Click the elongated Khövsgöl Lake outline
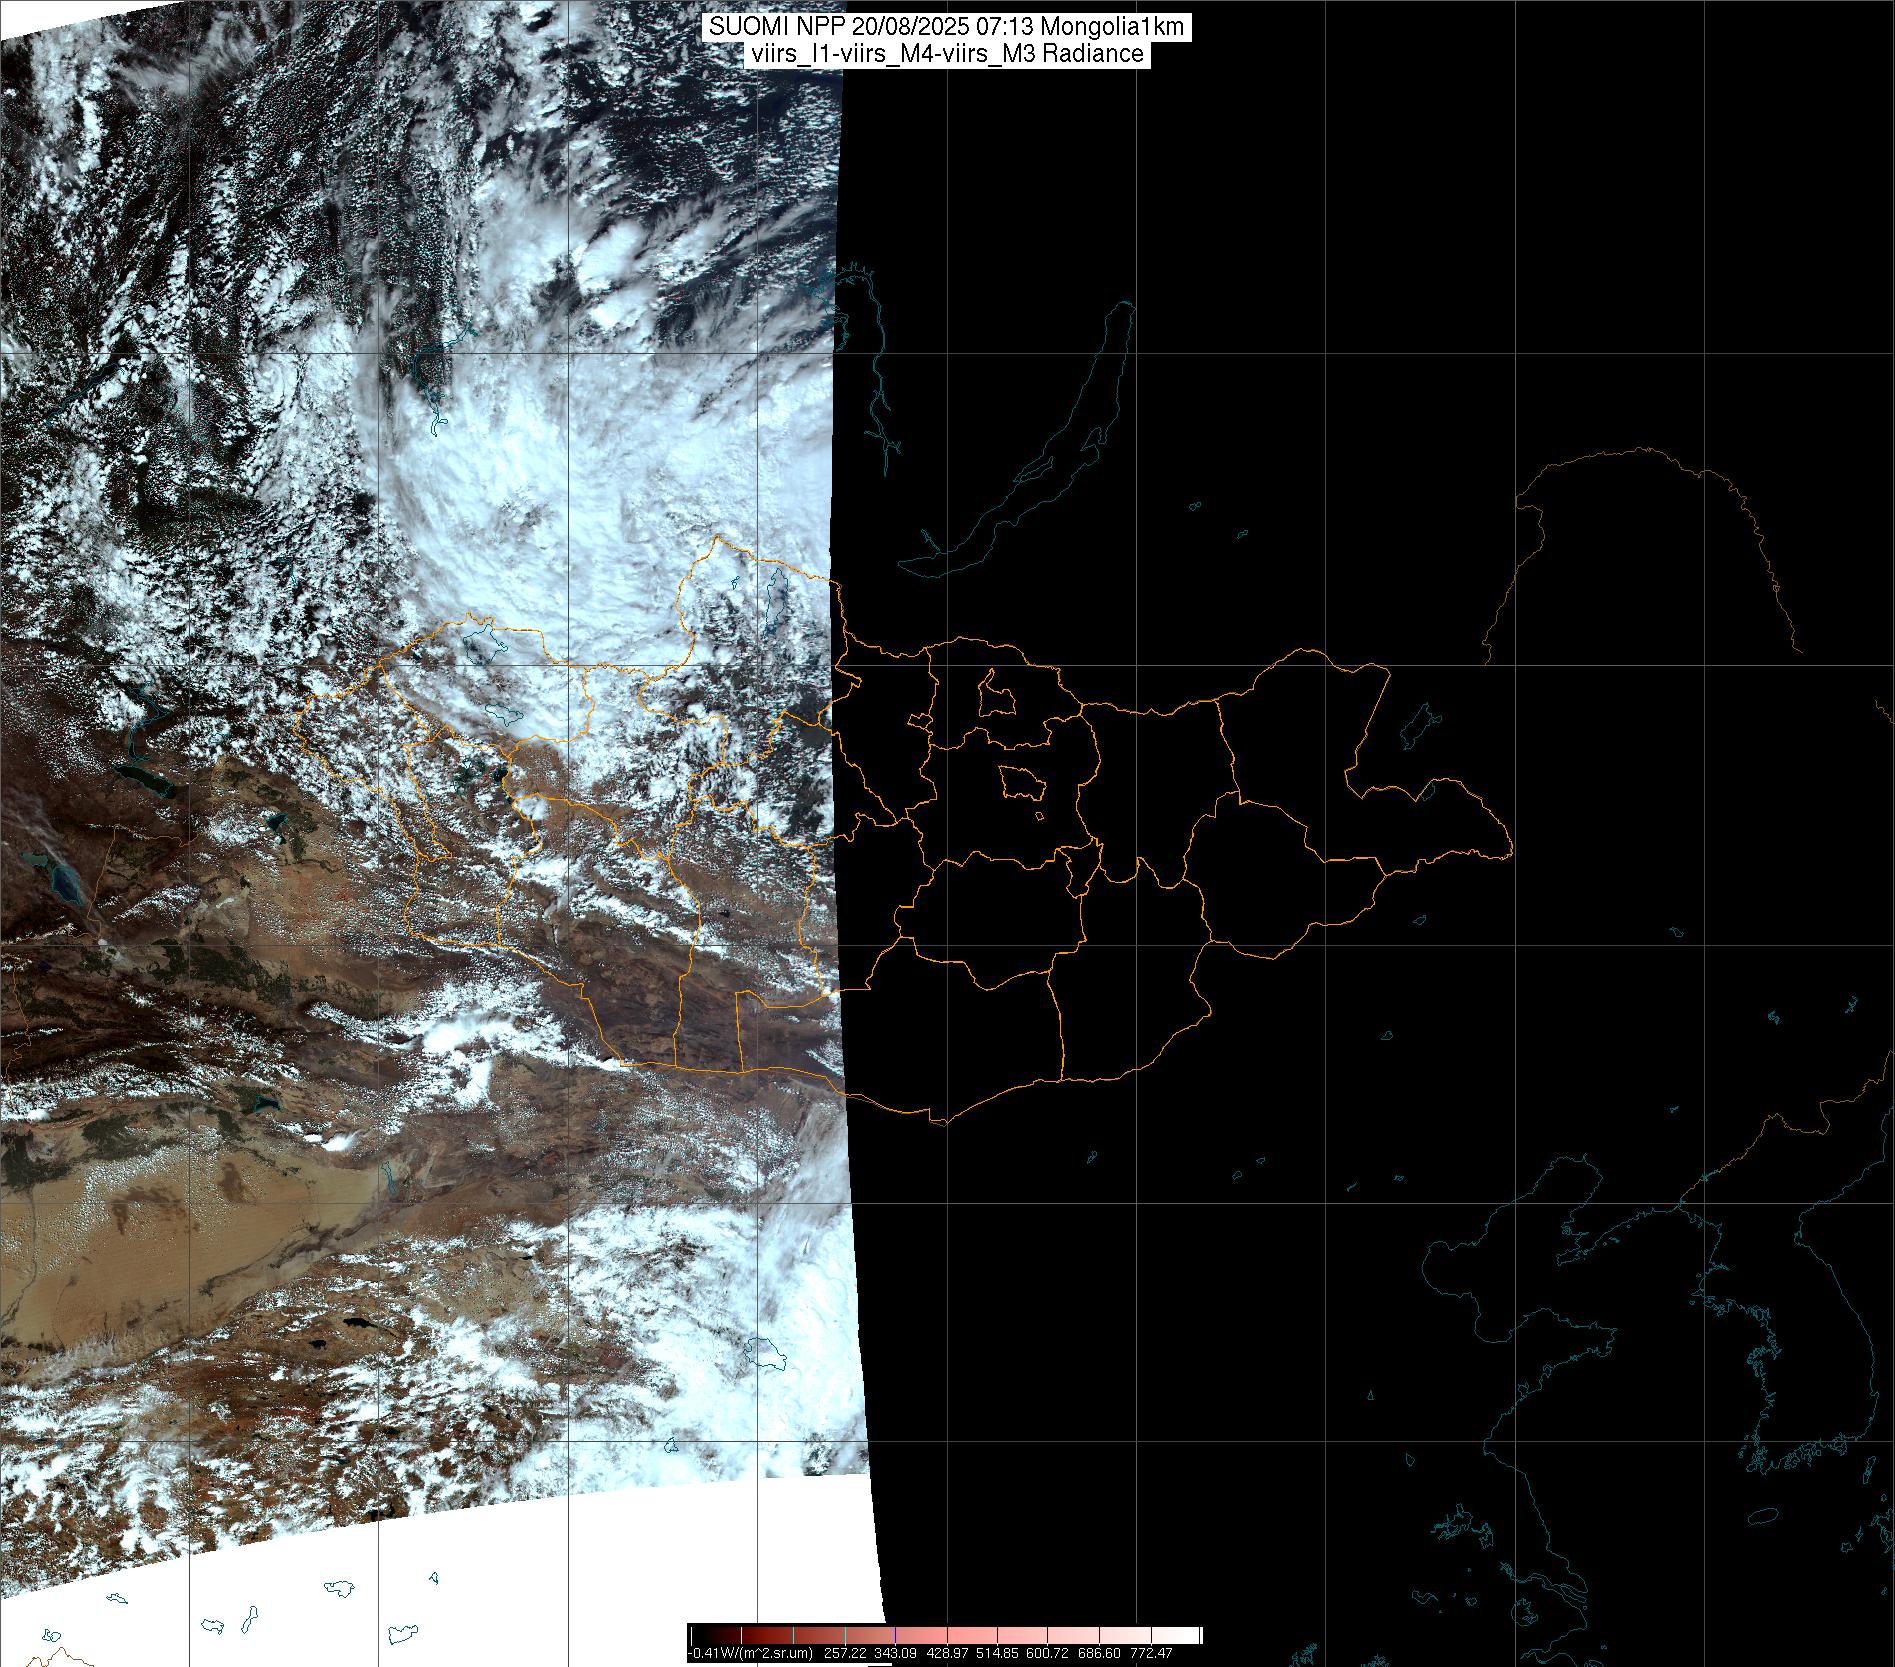Screen dimensions: 1895x1667 (775, 598)
